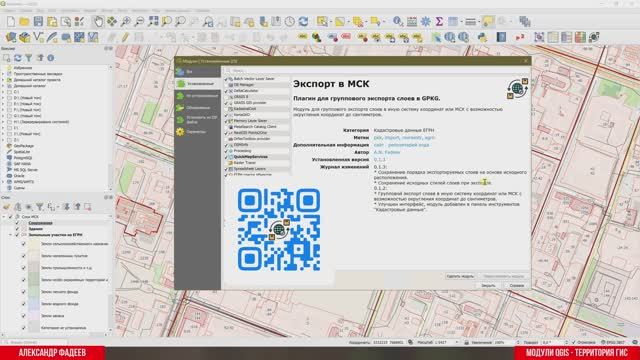Click the browser panel Refresh icon
This screenshot has width=640, height=360.
point(18,58)
